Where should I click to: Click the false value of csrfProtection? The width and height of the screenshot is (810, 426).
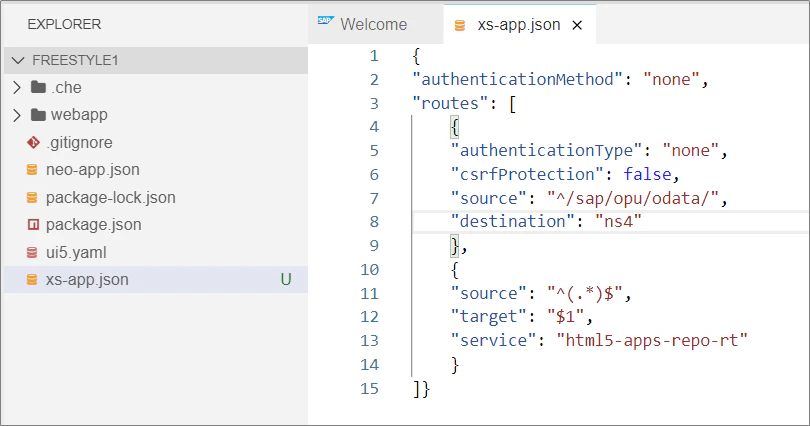(647, 175)
